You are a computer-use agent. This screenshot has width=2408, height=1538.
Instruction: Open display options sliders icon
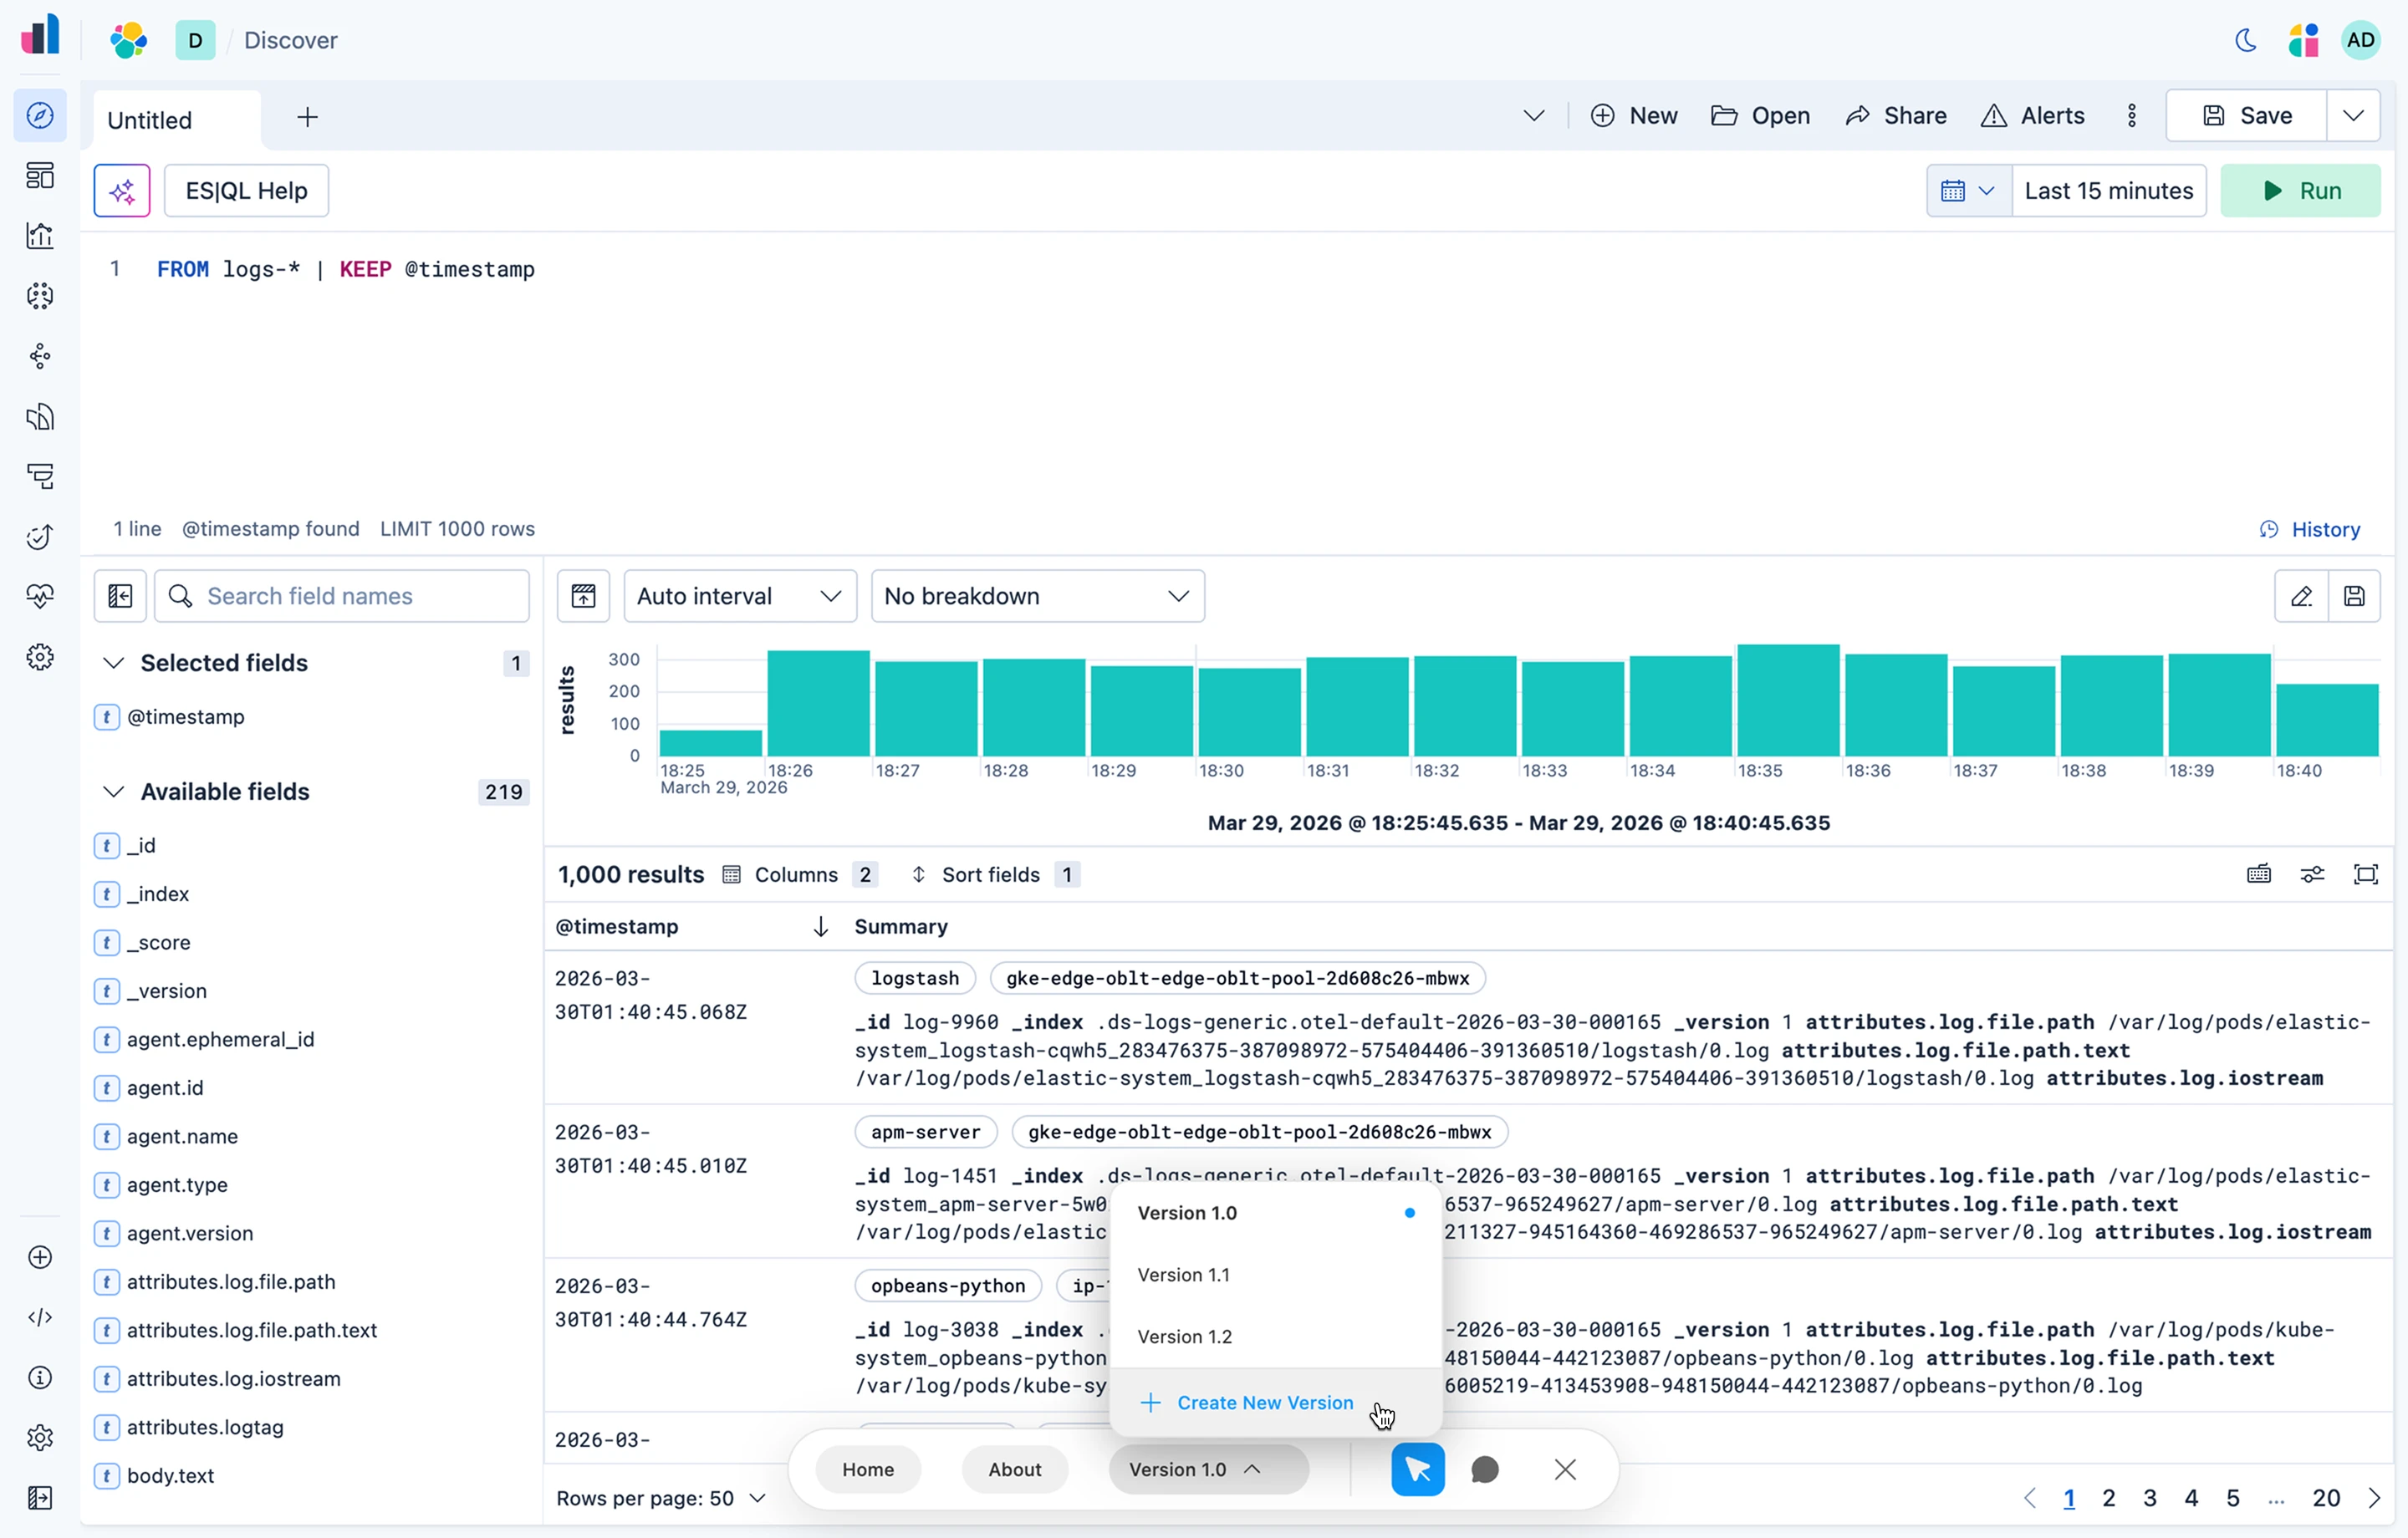2312,875
